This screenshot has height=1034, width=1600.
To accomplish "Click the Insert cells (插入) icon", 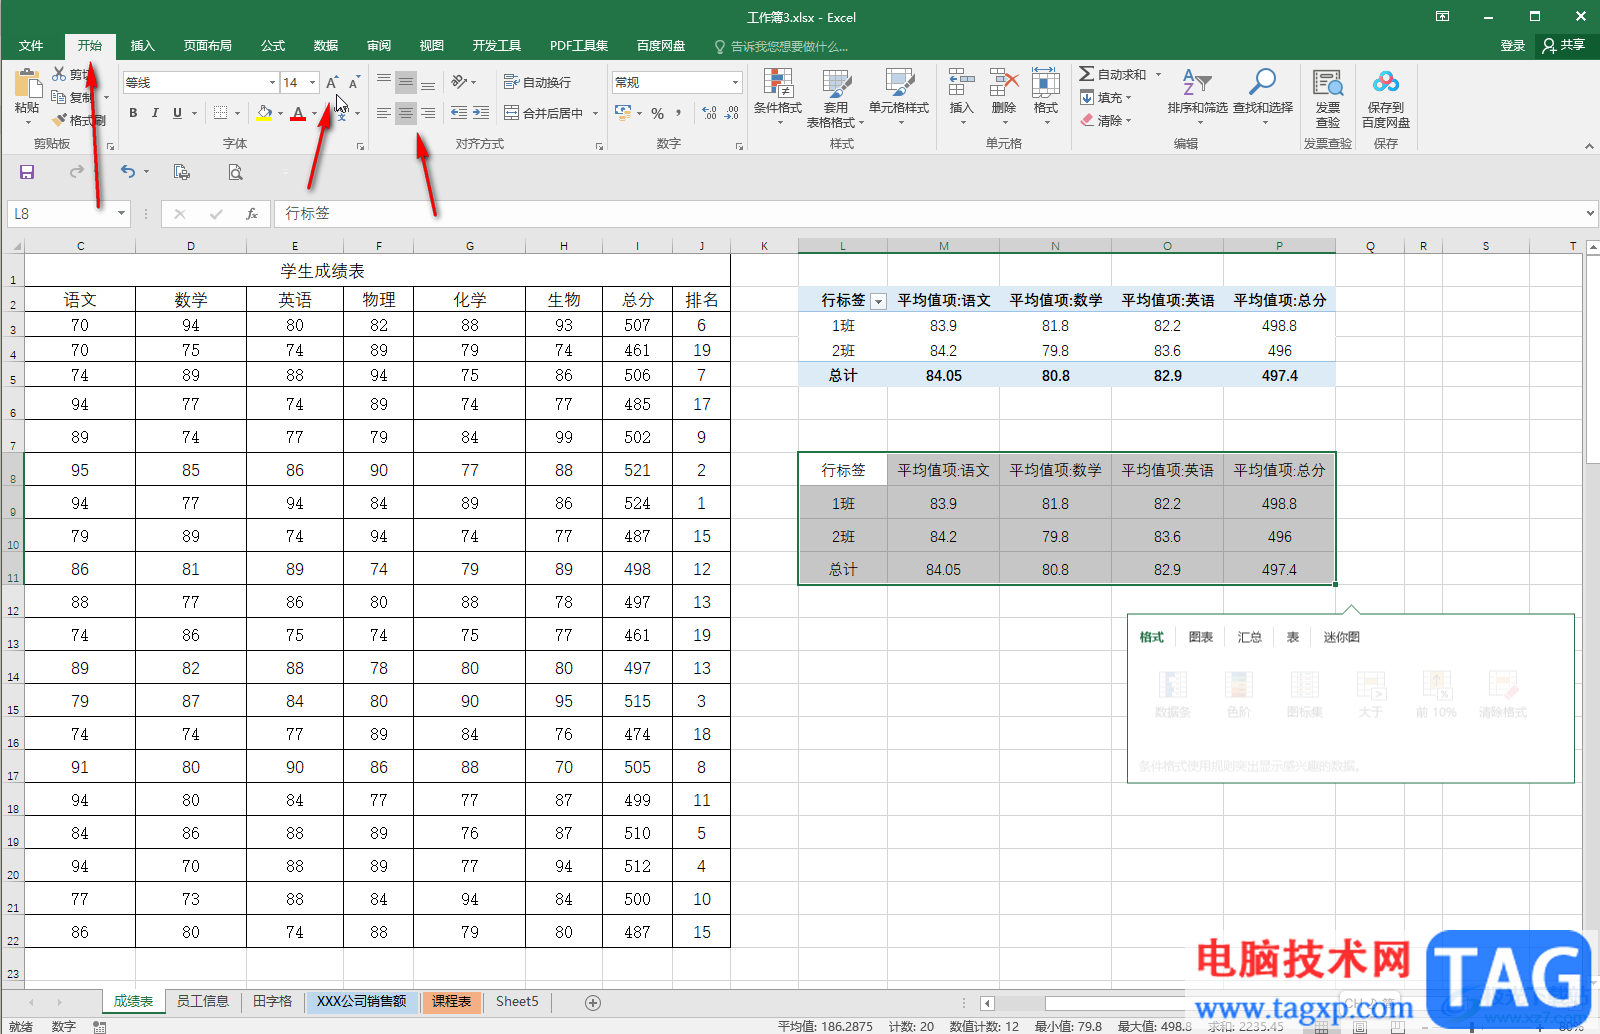I will (x=961, y=82).
